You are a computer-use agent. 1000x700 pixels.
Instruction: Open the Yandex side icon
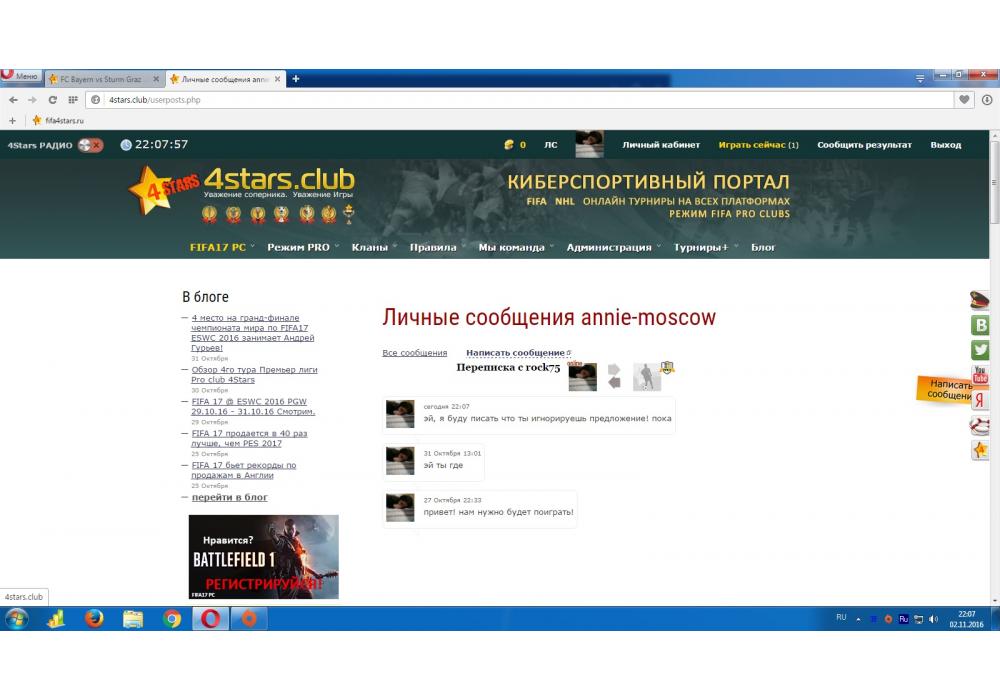click(x=980, y=400)
